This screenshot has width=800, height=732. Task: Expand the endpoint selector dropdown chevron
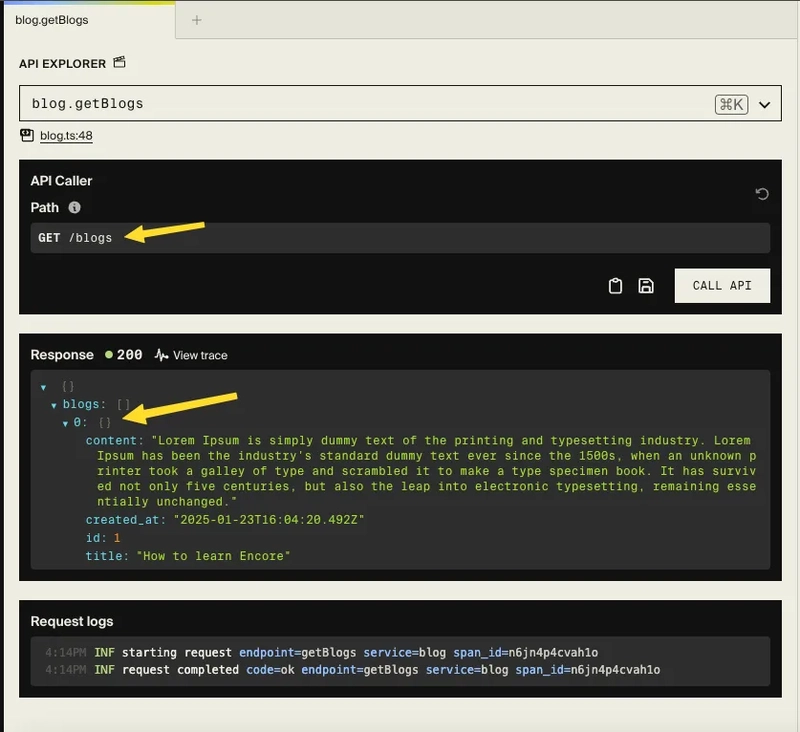point(764,105)
